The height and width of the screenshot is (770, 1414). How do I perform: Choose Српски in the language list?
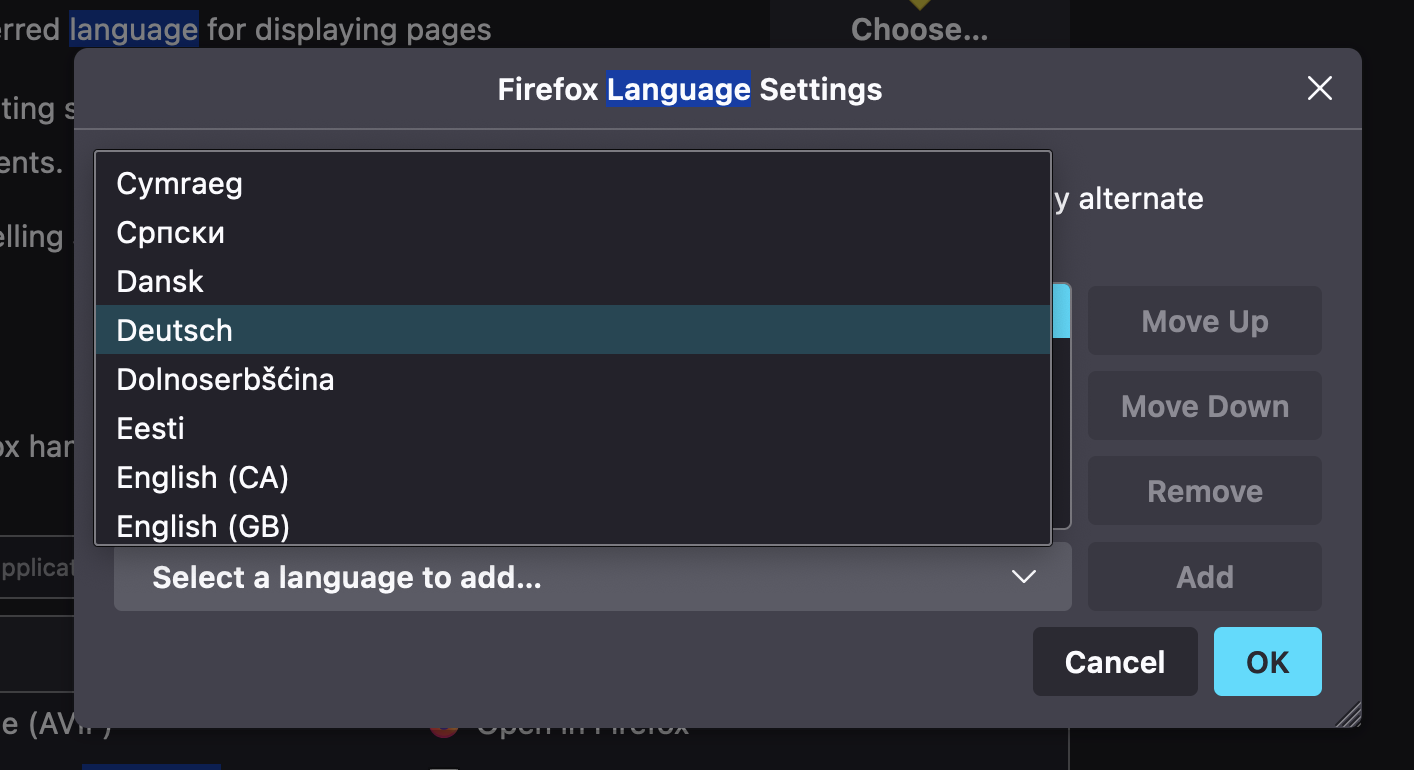click(171, 233)
